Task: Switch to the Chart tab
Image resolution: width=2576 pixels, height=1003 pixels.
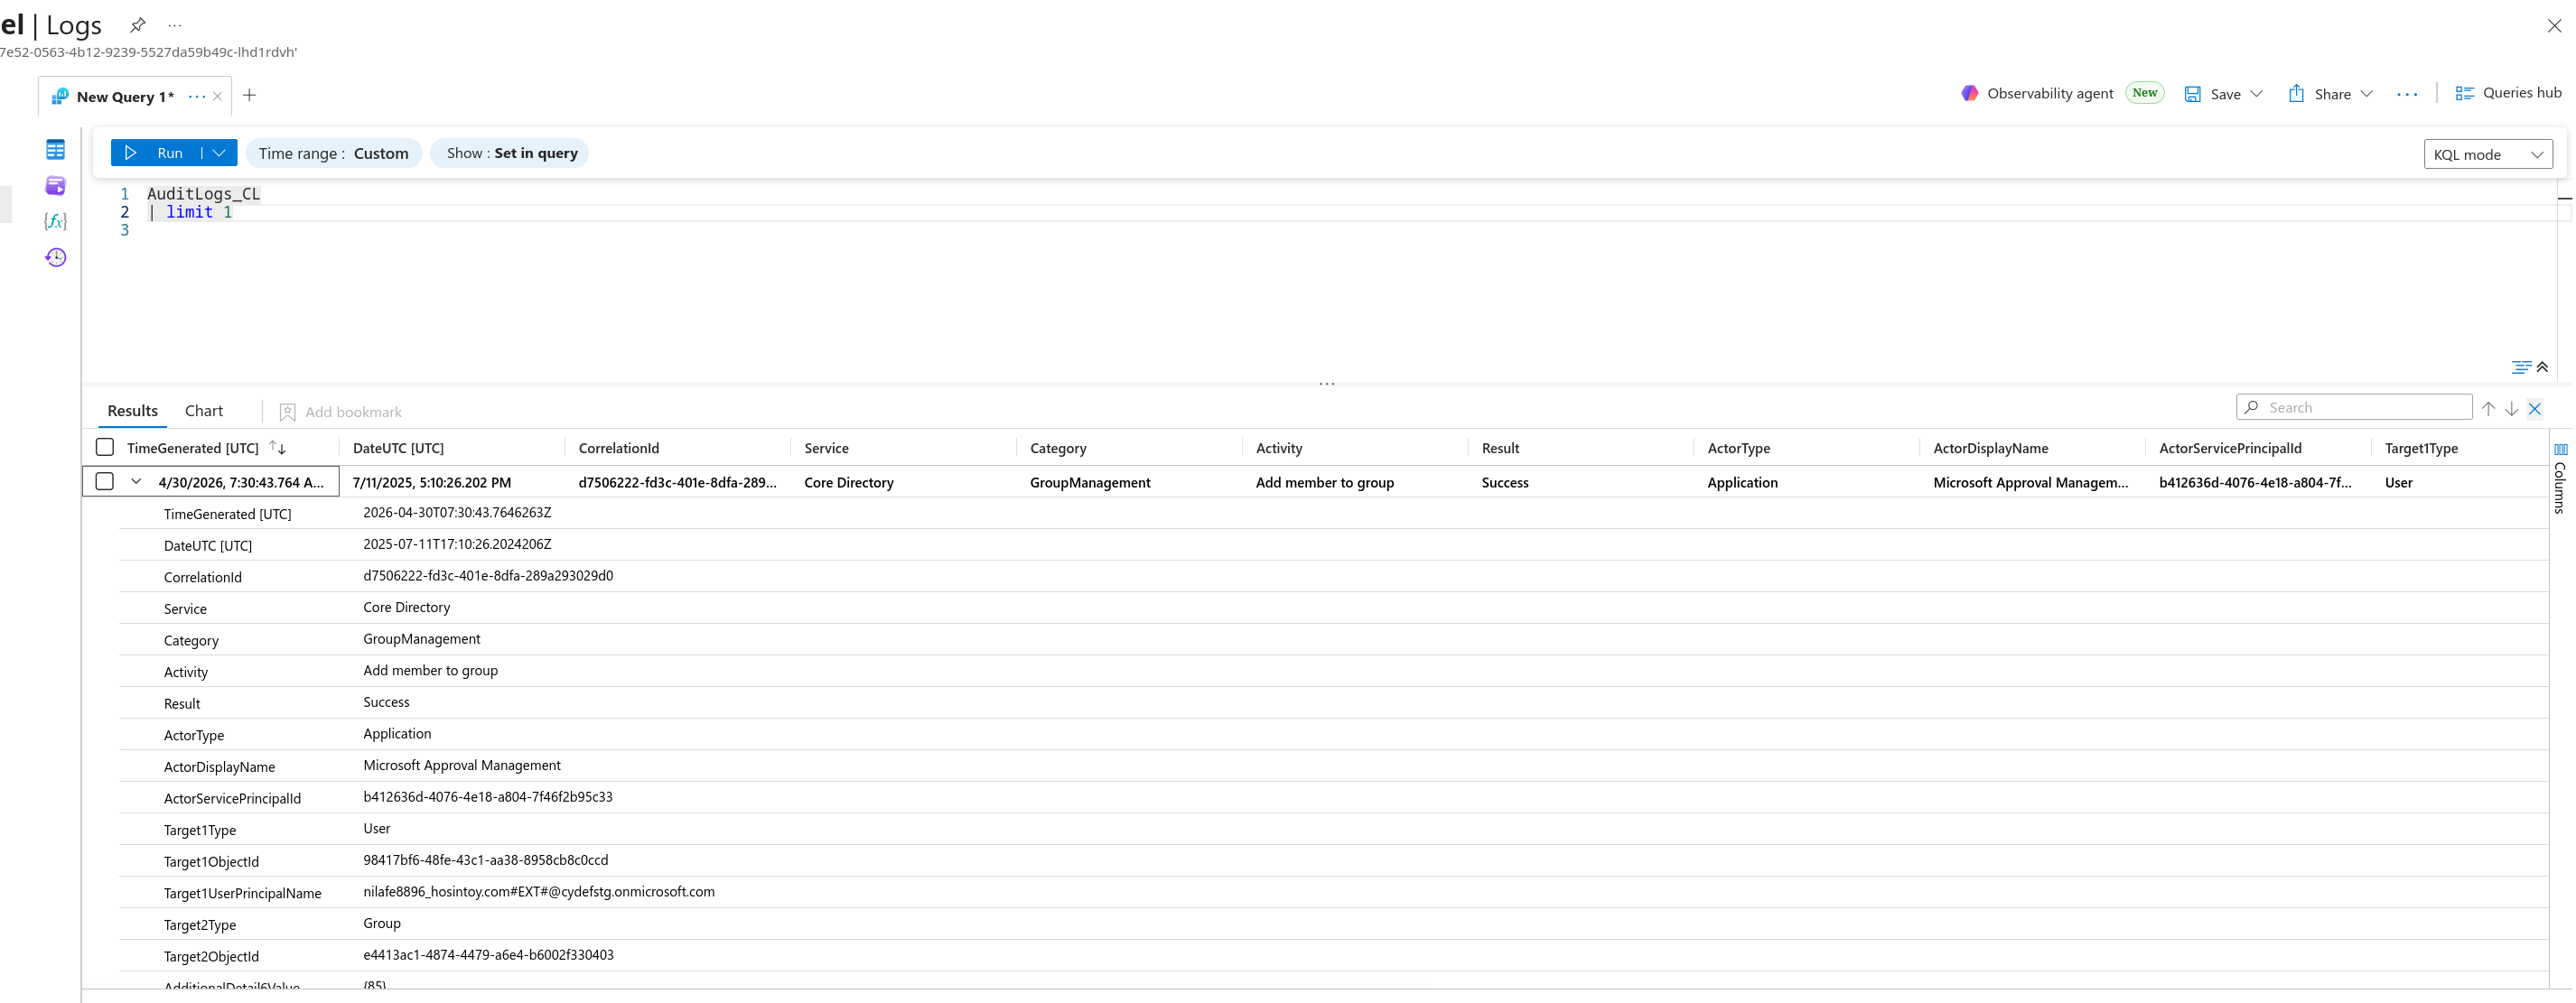Action: pos(204,411)
